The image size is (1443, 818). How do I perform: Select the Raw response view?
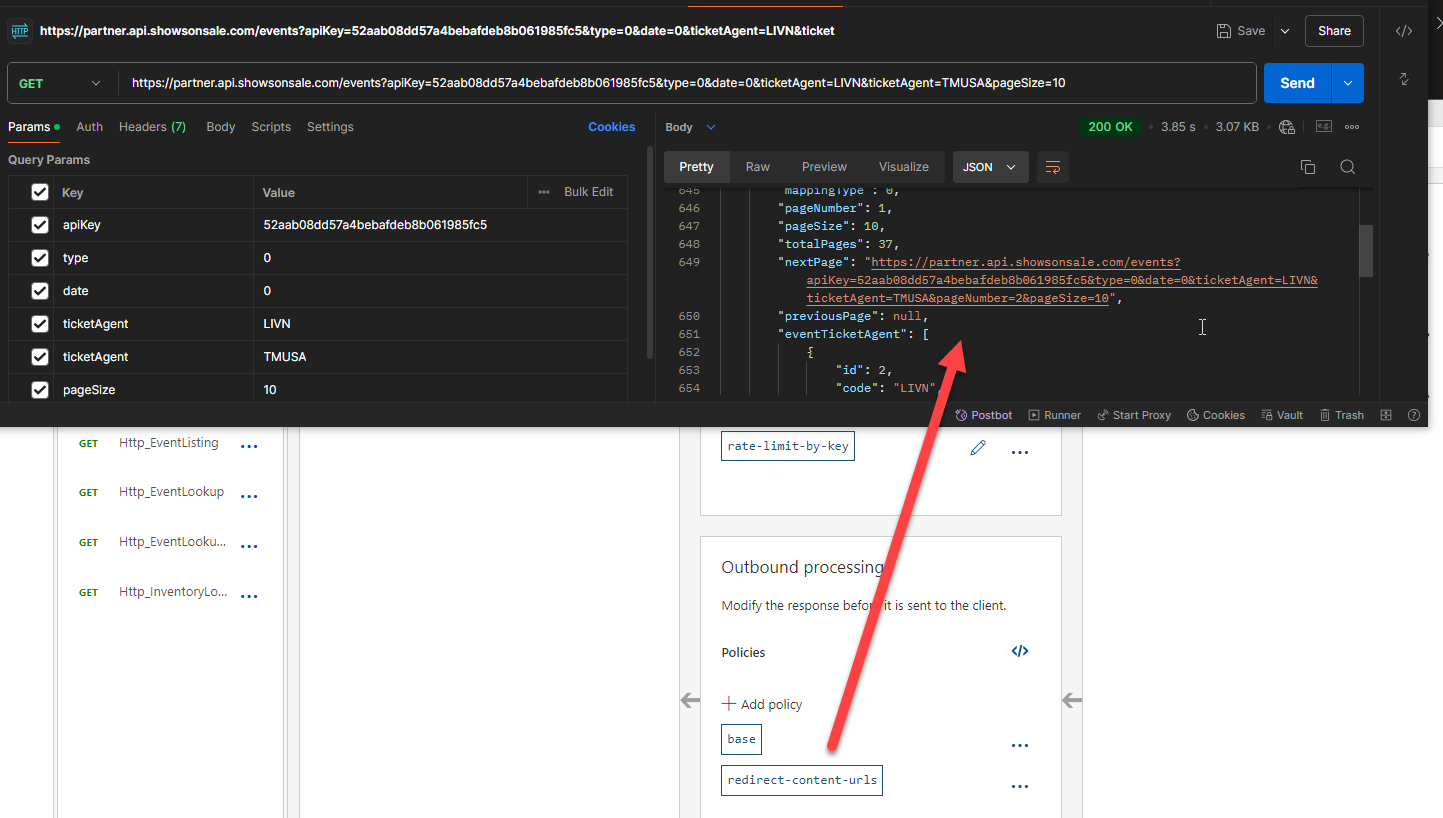pyautogui.click(x=758, y=167)
